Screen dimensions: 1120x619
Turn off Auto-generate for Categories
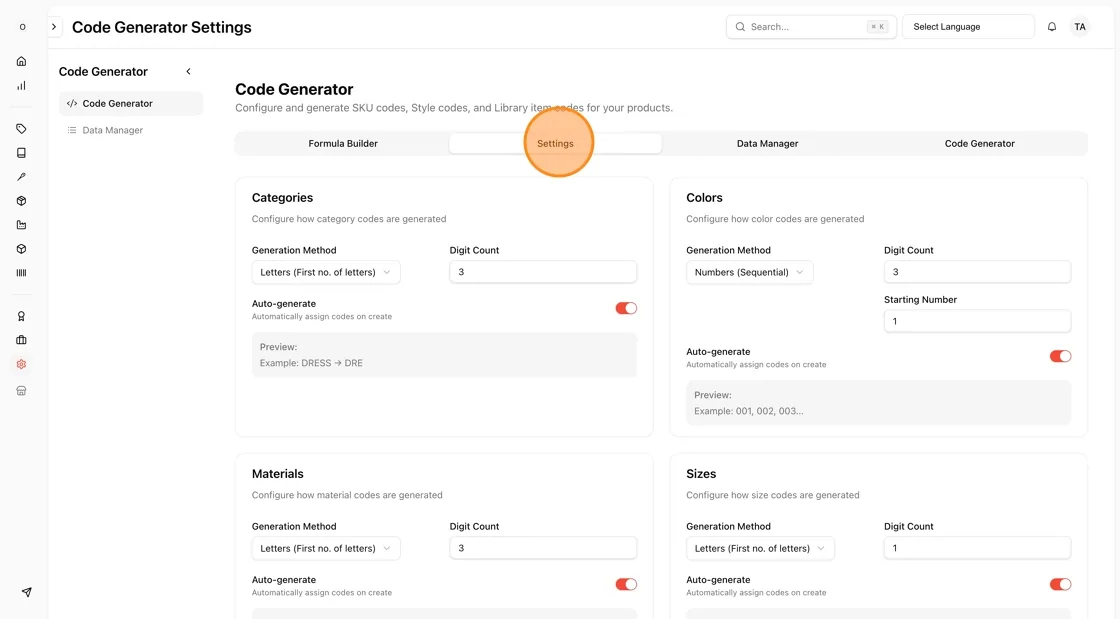(626, 308)
